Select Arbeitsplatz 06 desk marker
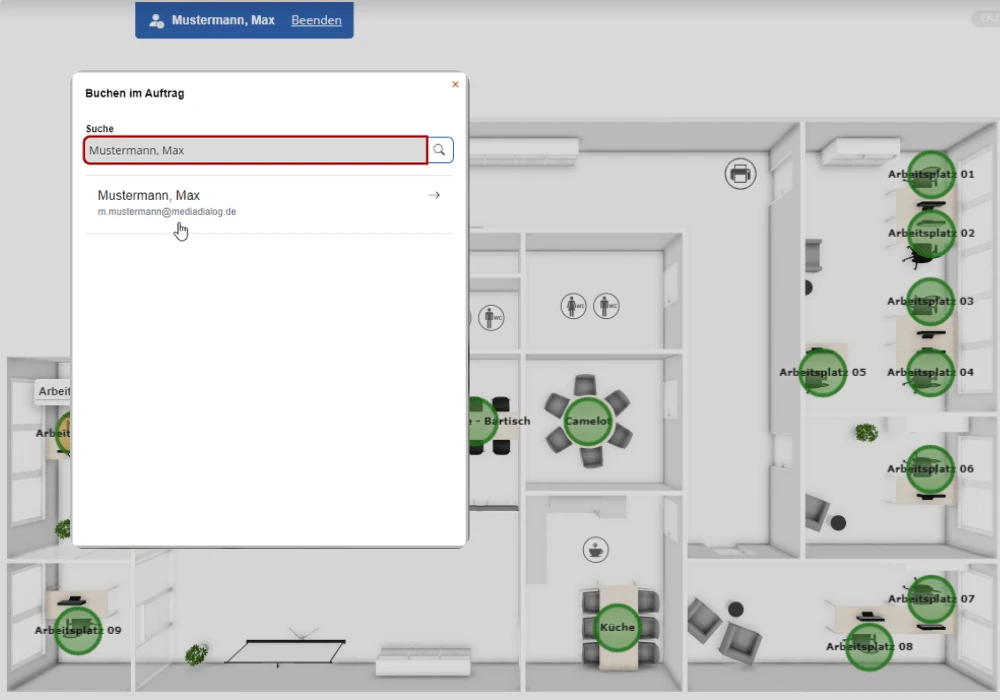Image resolution: width=1000 pixels, height=700 pixels. coord(930,469)
